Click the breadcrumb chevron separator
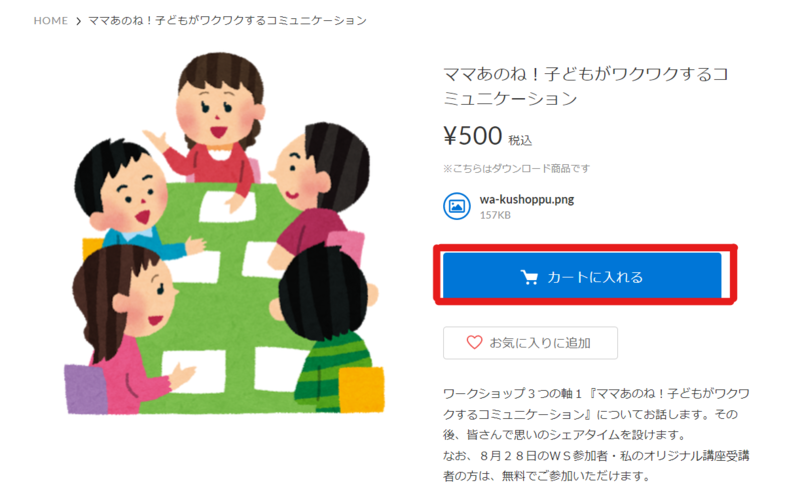 click(79, 21)
